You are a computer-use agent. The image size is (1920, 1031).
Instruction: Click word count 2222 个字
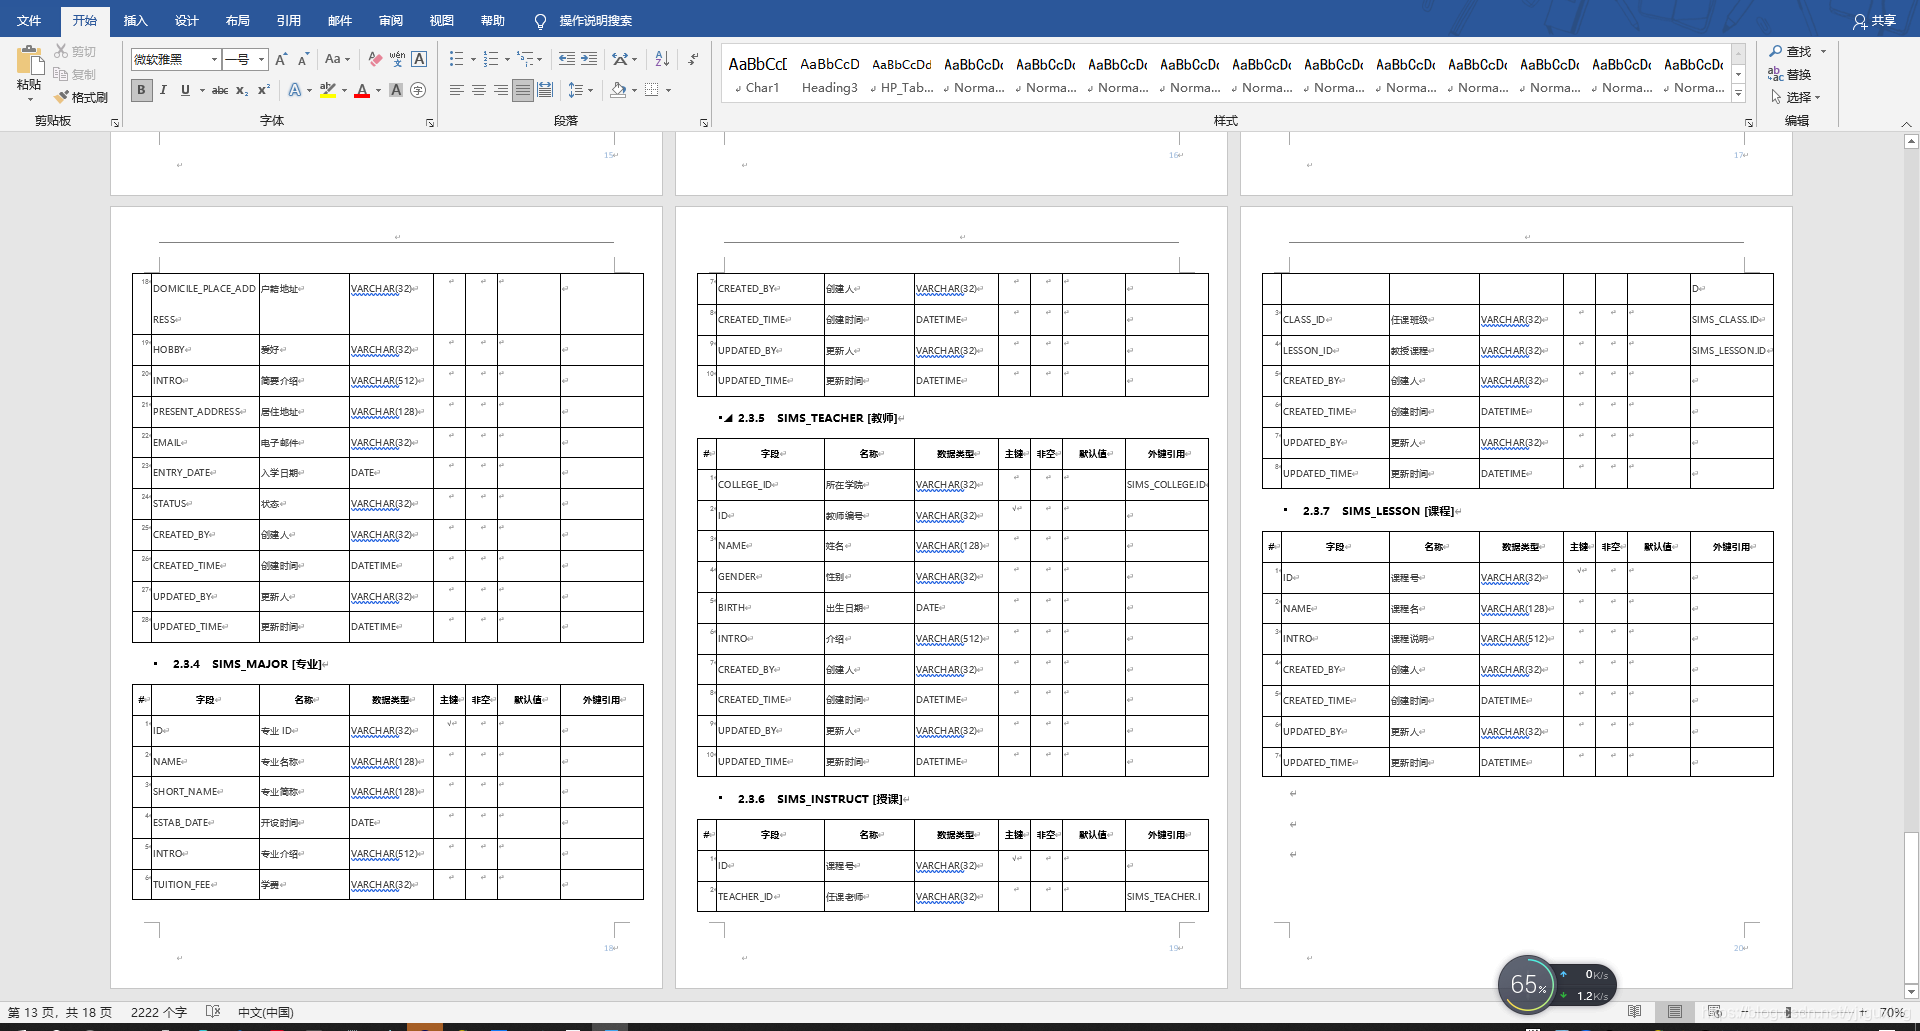click(159, 1012)
